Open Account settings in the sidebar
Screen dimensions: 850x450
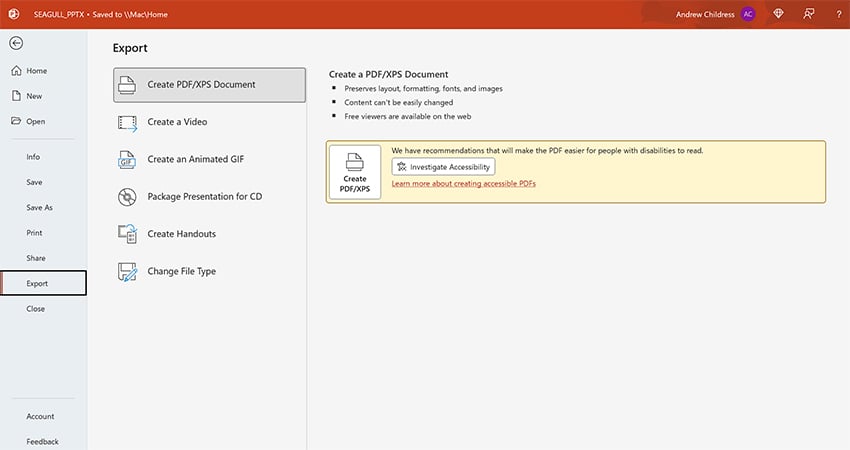(x=40, y=416)
